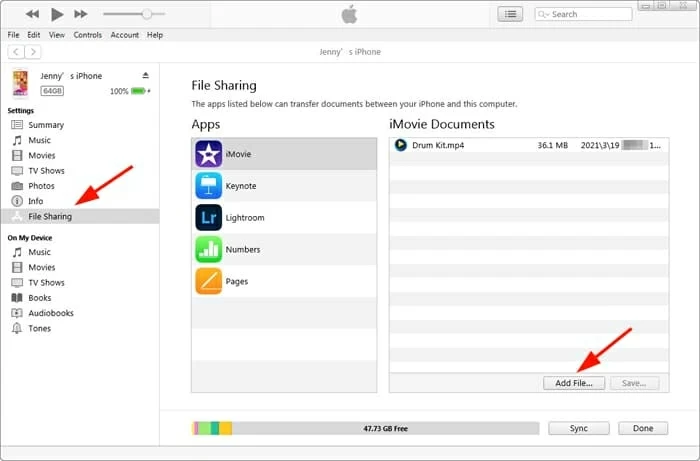The width and height of the screenshot is (700, 461).
Task: Open the Help menu
Action: click(x=155, y=35)
